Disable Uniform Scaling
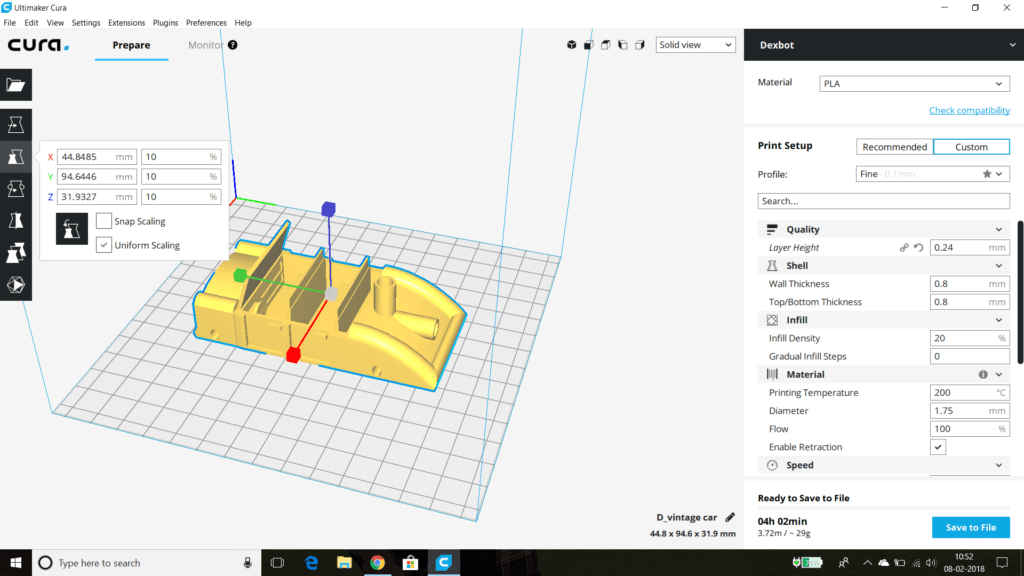Screen dimensions: 1024x576 coord(104,245)
